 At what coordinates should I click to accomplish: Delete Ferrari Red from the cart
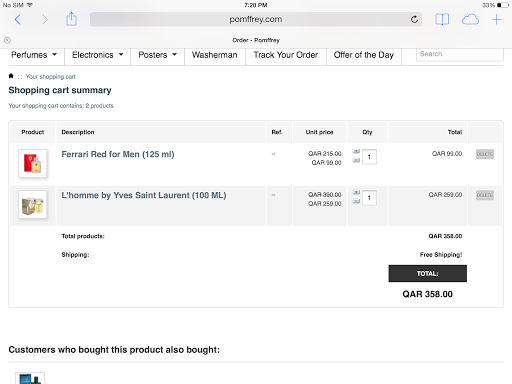tap(485, 154)
